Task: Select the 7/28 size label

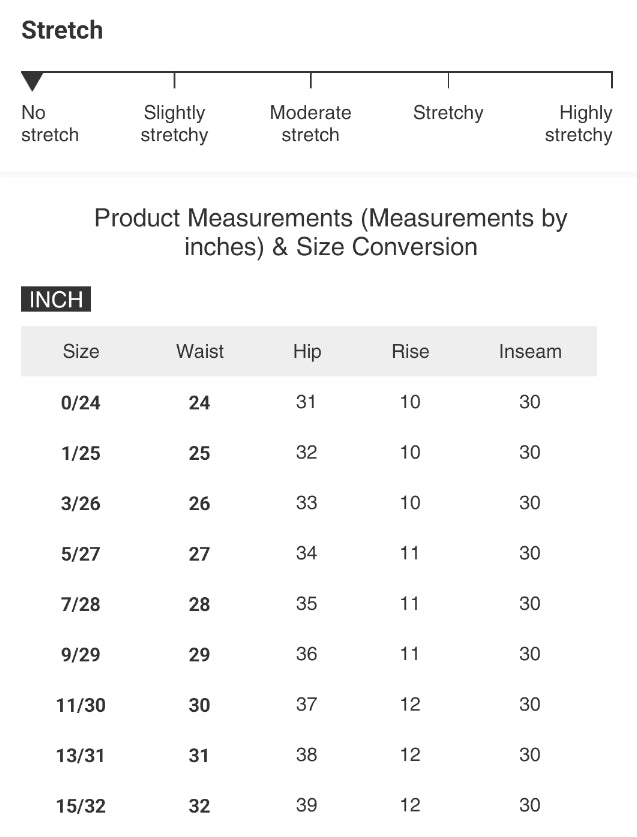Action: point(81,604)
